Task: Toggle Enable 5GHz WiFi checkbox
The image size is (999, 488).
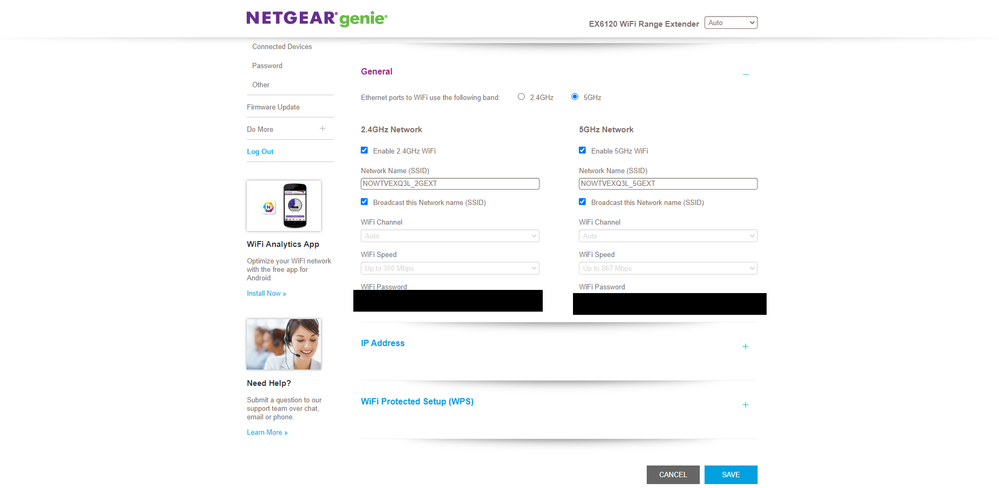Action: [582, 150]
